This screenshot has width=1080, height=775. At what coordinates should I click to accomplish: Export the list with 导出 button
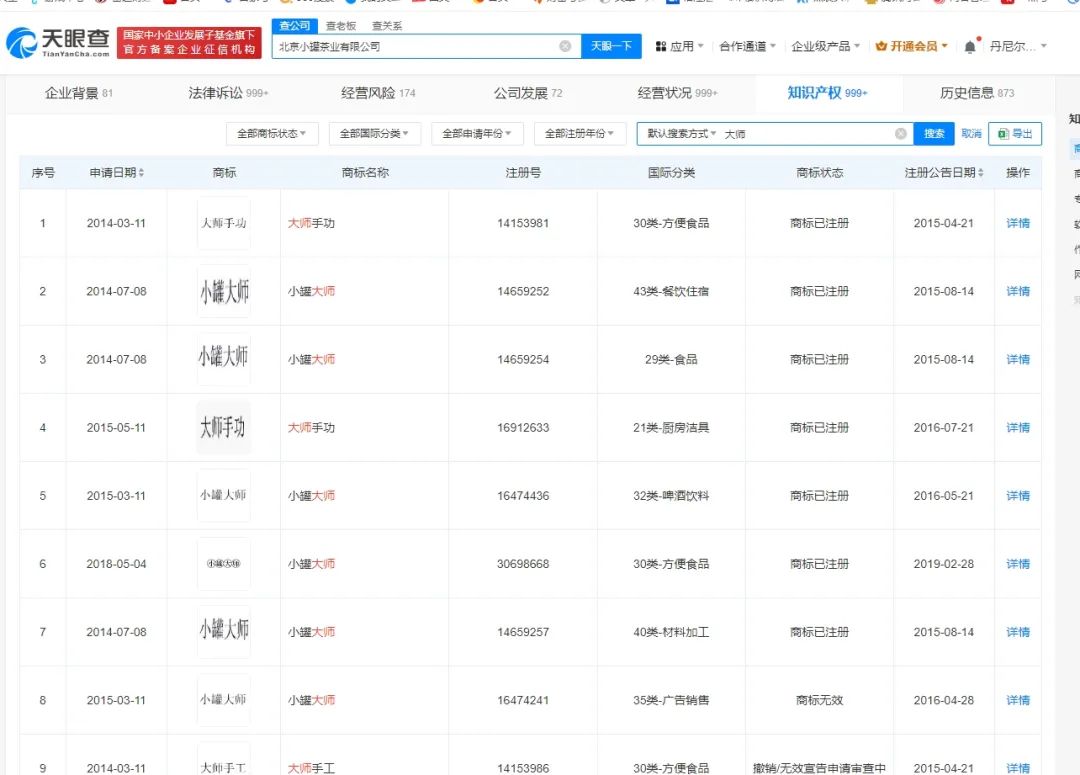(1015, 134)
